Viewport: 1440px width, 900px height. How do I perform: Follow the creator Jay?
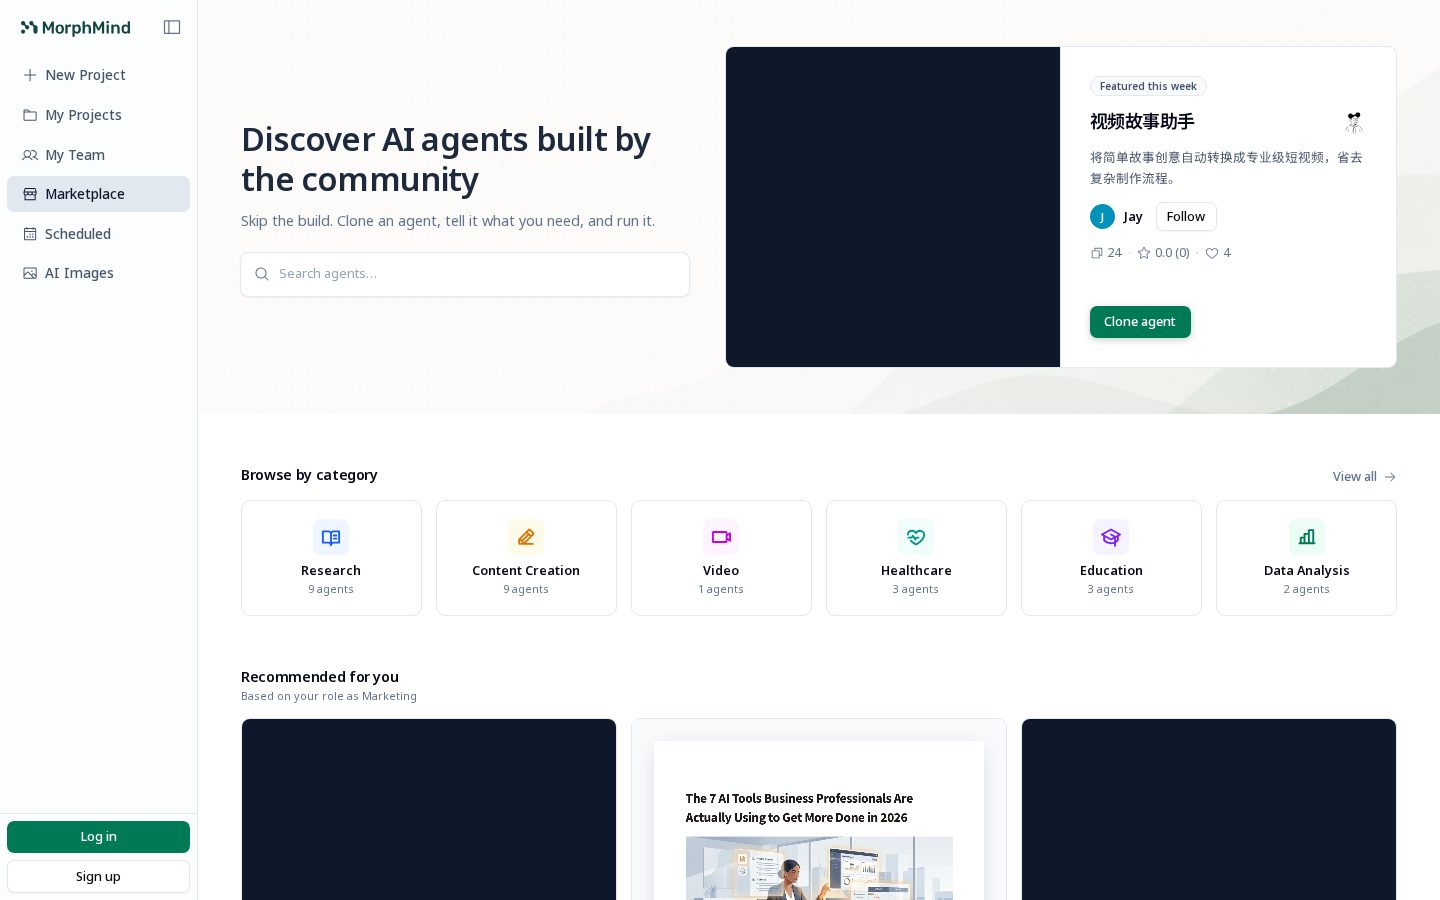point(1186,217)
